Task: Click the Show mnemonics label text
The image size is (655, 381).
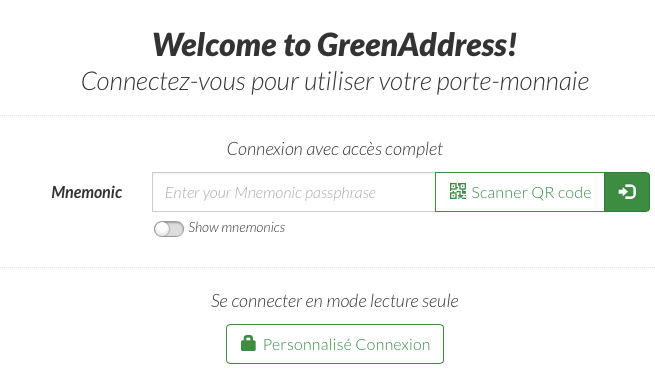Action: [236, 227]
